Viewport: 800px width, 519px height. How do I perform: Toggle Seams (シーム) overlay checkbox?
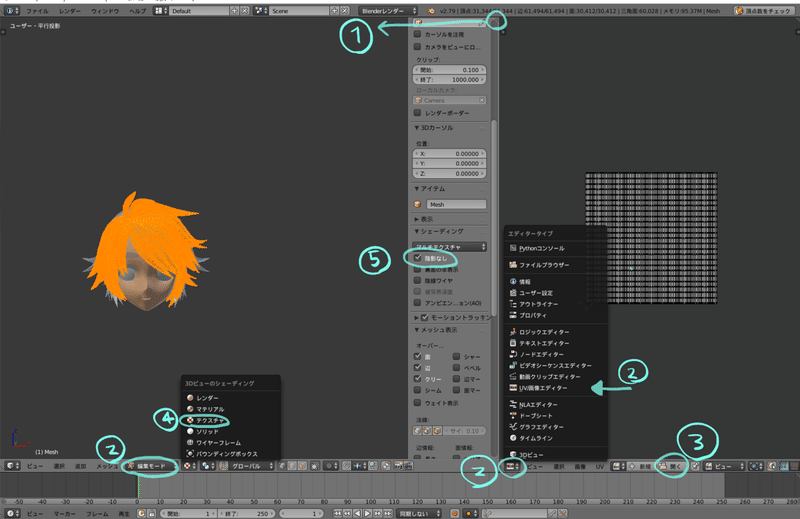coord(418,390)
